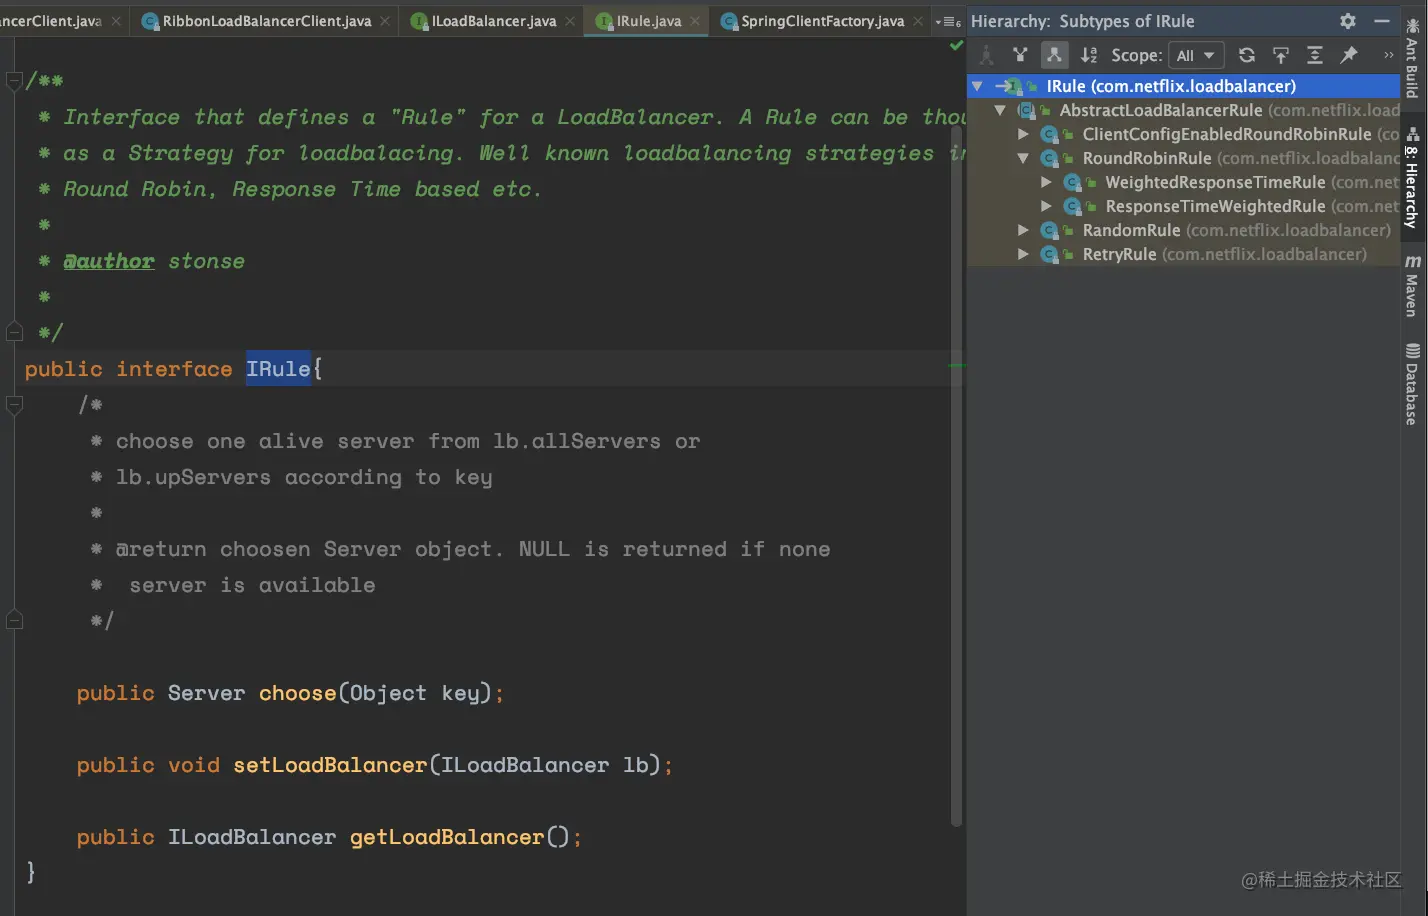Expand RetryRule tree node
Image resolution: width=1428 pixels, height=916 pixels.
point(1023,254)
